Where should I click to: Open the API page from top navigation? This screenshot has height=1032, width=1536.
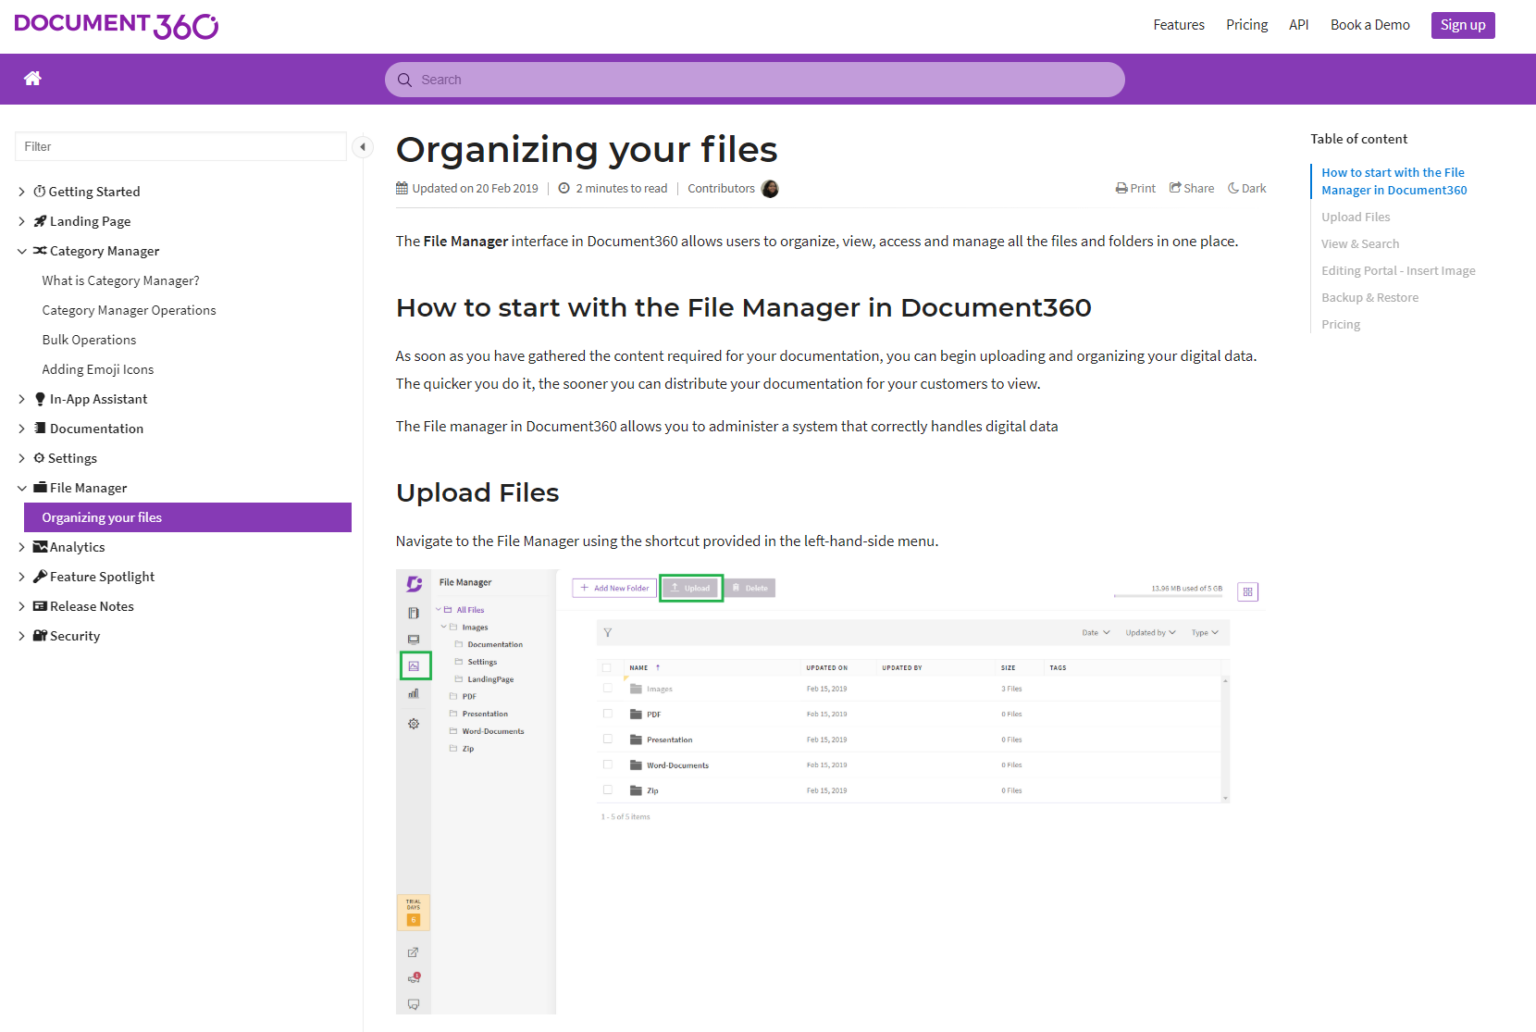coord(1298,24)
